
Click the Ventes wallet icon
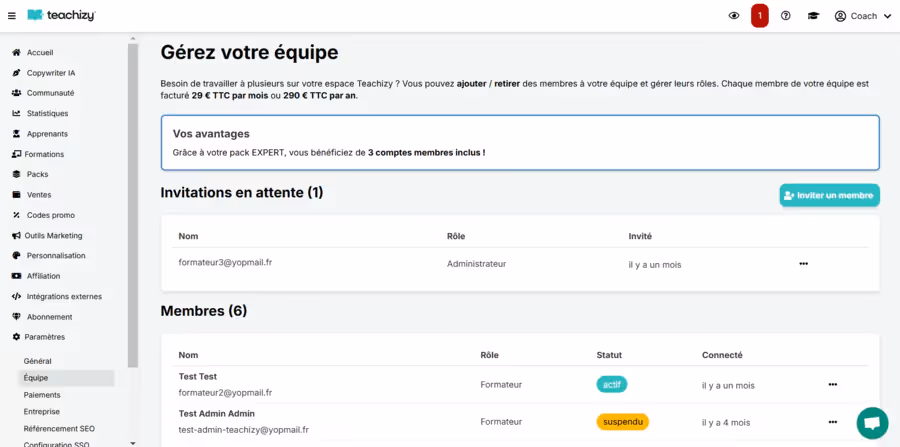[16, 195]
